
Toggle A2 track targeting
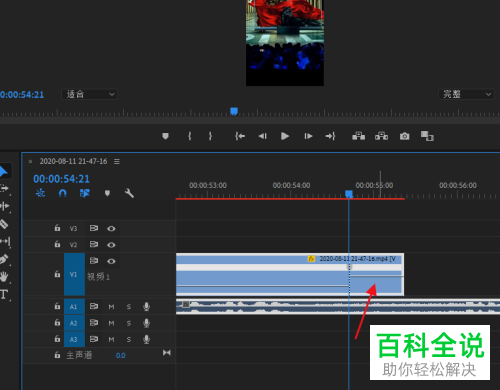tap(74, 323)
